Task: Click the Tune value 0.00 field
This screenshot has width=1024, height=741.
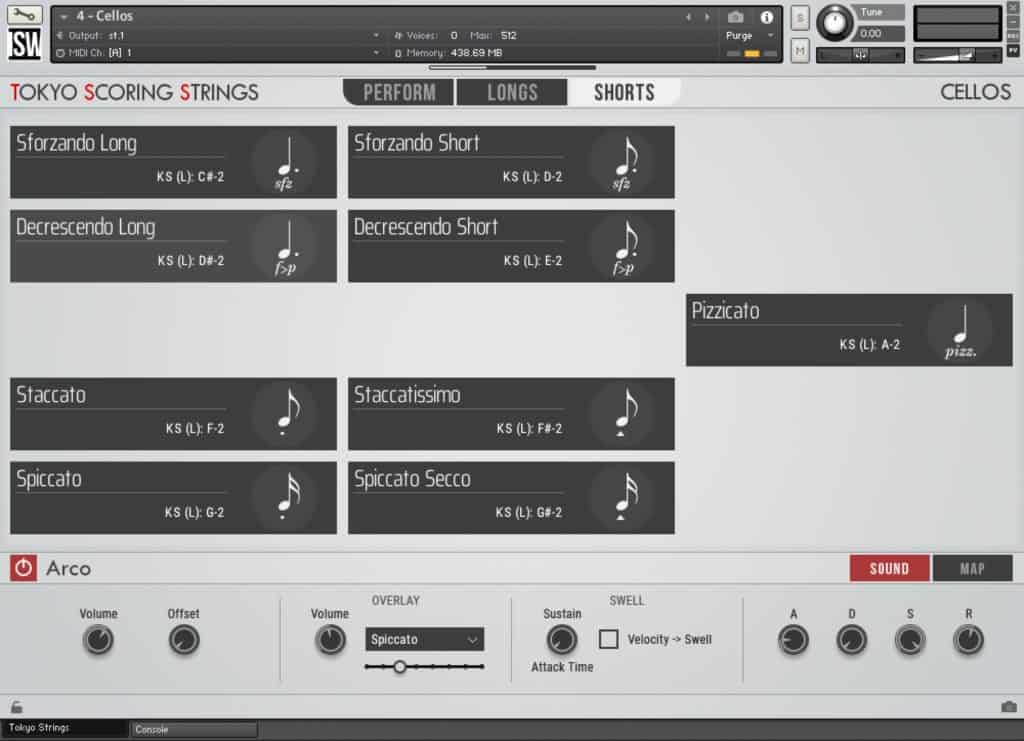Action: [879, 33]
